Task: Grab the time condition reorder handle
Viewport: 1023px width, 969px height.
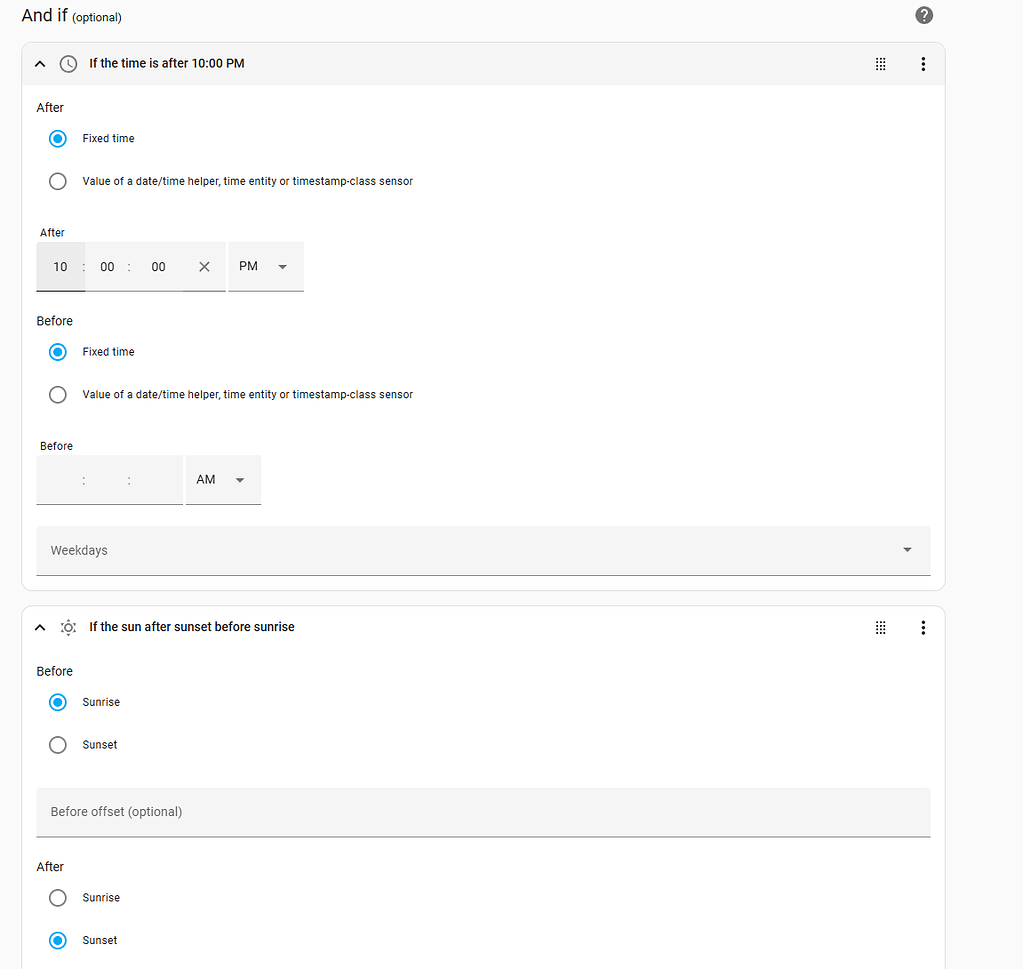Action: pyautogui.click(x=880, y=64)
